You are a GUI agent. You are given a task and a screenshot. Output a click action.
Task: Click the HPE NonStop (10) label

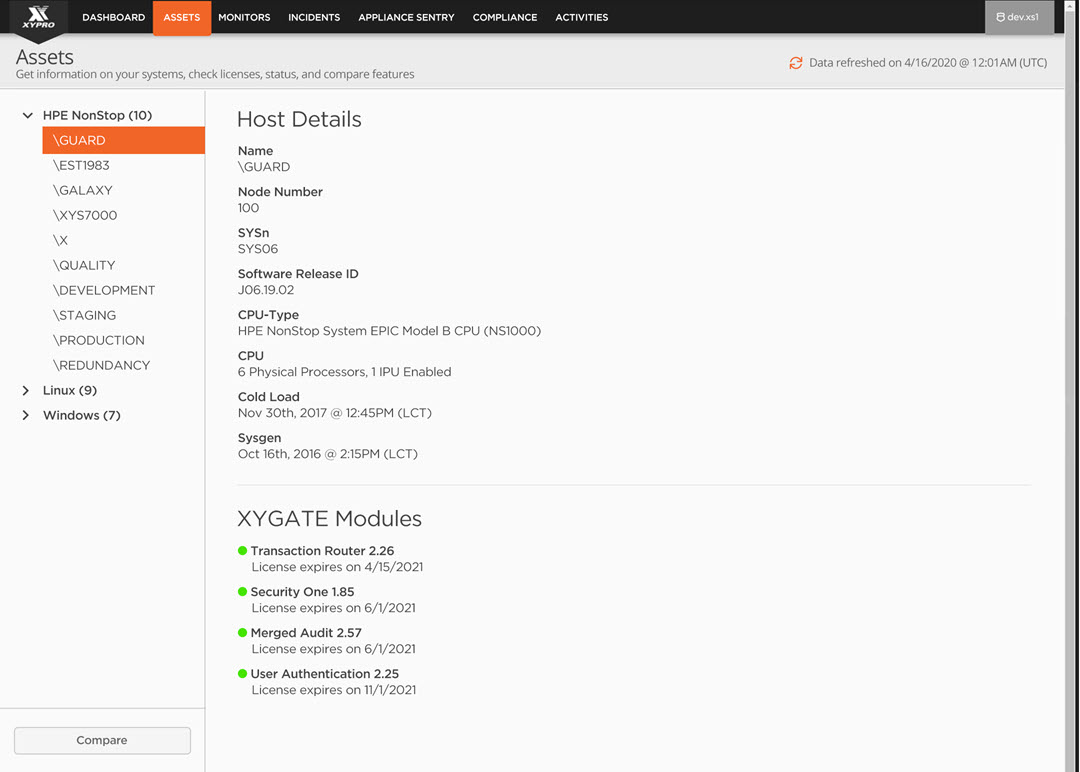[x=97, y=115]
